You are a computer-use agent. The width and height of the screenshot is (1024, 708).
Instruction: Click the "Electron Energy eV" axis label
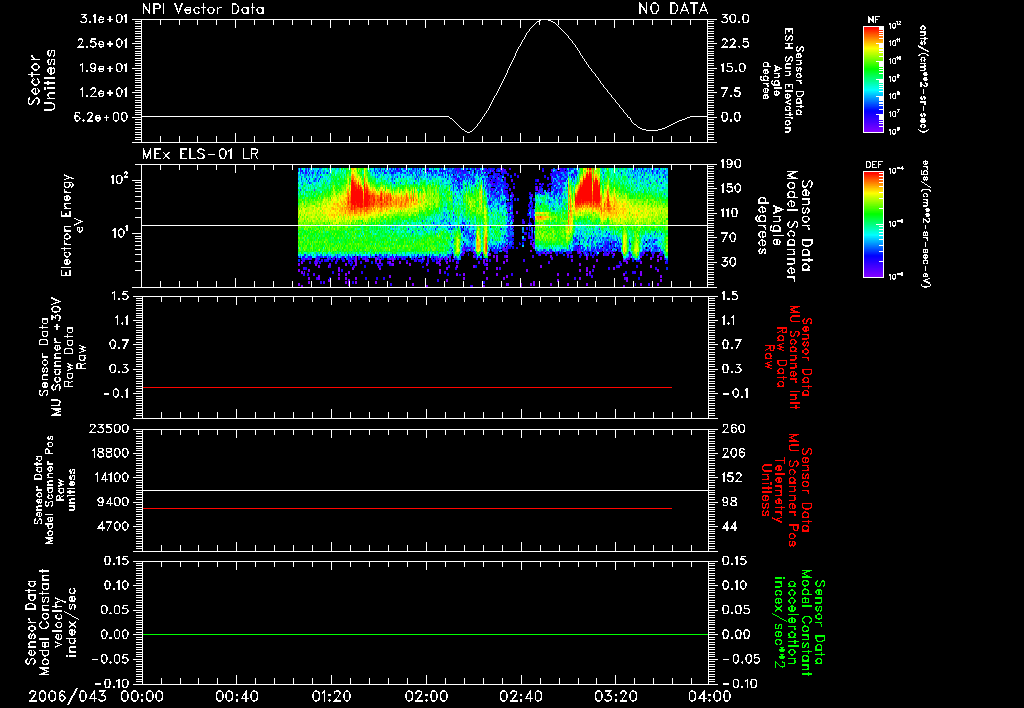tap(70, 225)
